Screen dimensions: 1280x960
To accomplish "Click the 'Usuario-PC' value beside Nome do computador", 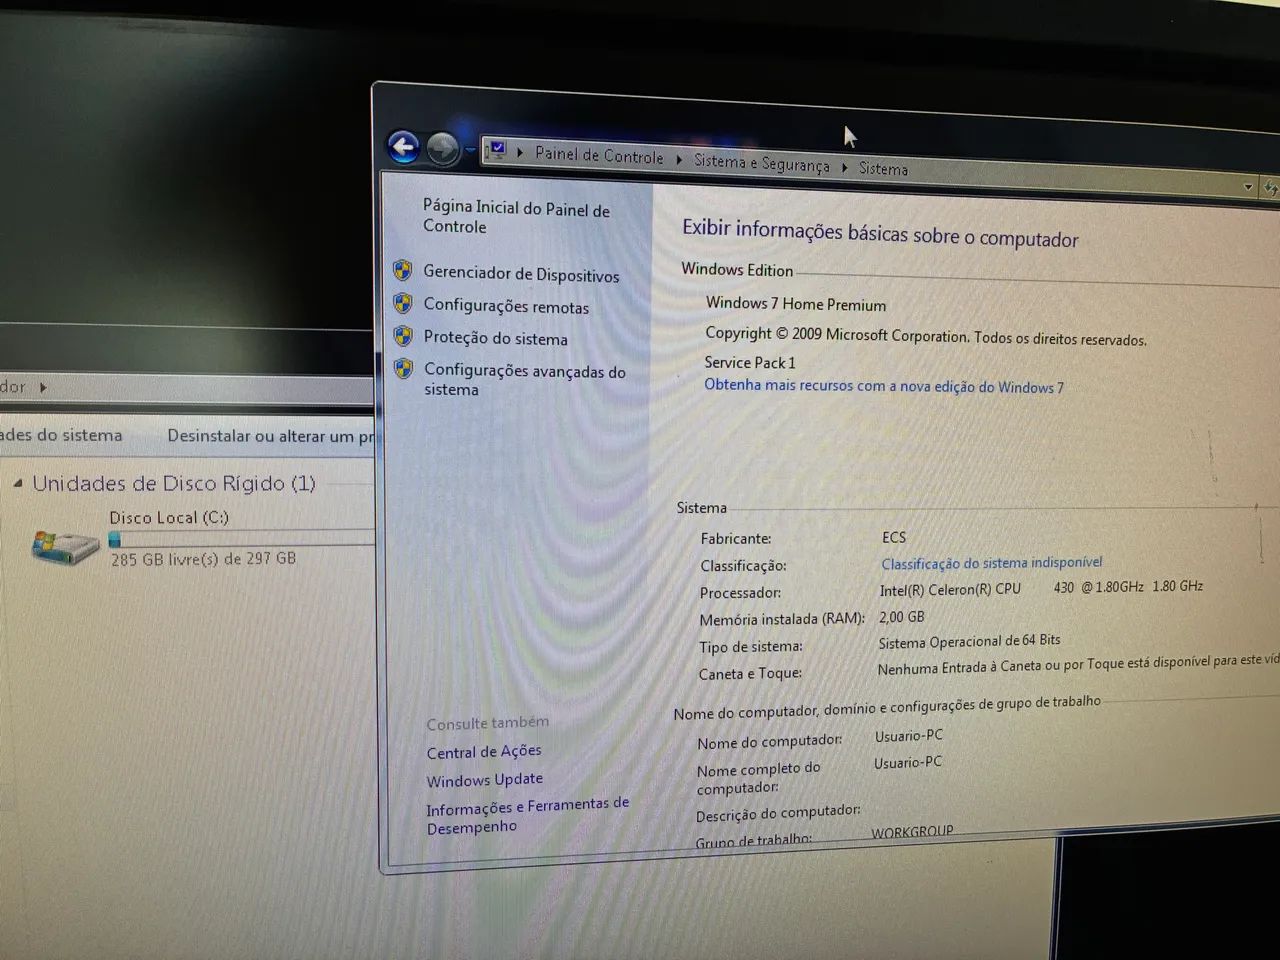I will [908, 735].
